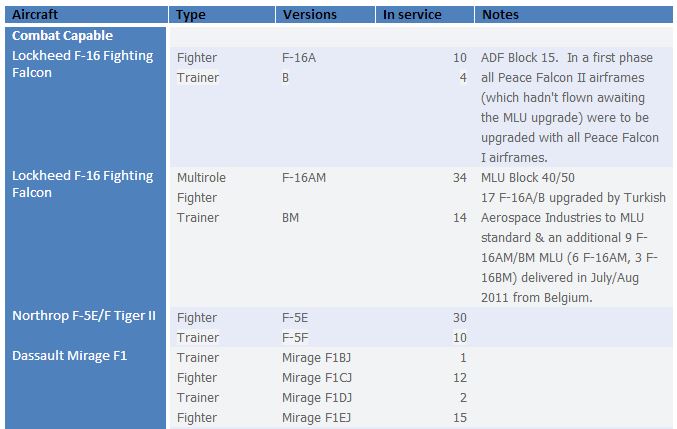Select the MLU Block 40/50 note

coord(528,178)
